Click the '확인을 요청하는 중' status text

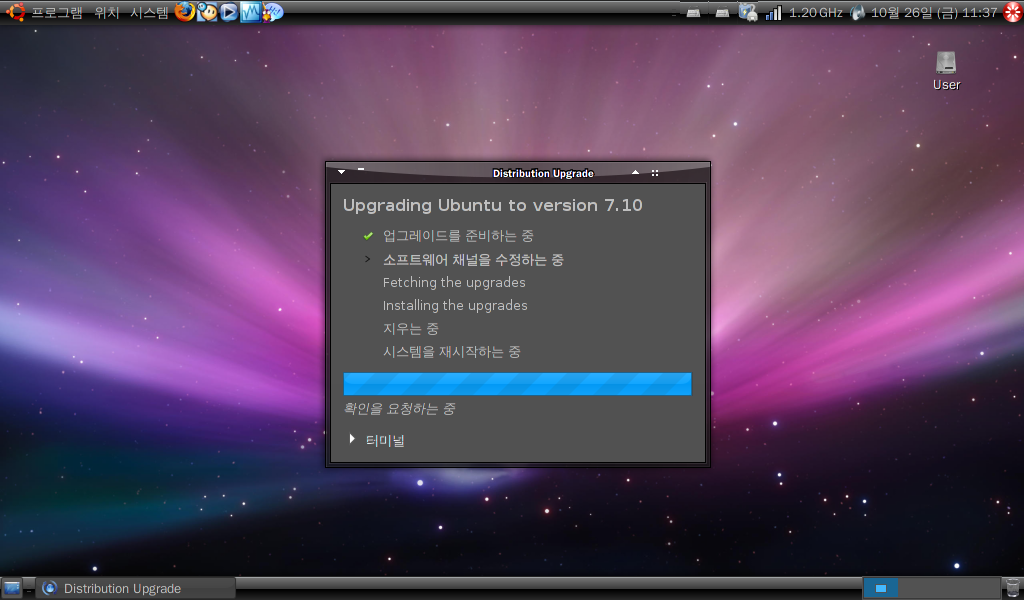point(399,409)
